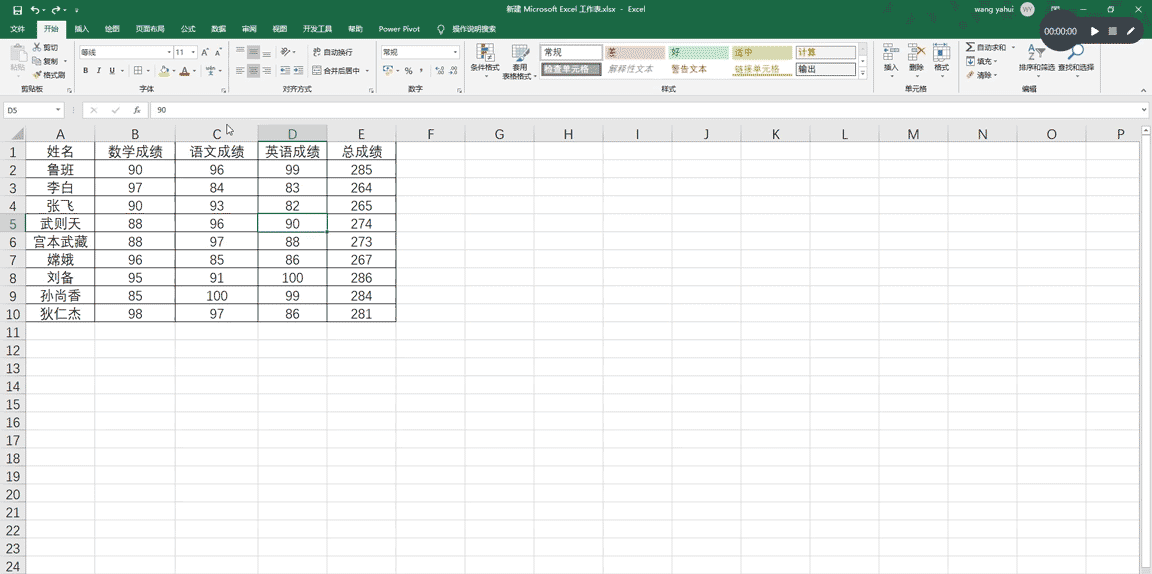Redo the last undone action

pos(56,10)
